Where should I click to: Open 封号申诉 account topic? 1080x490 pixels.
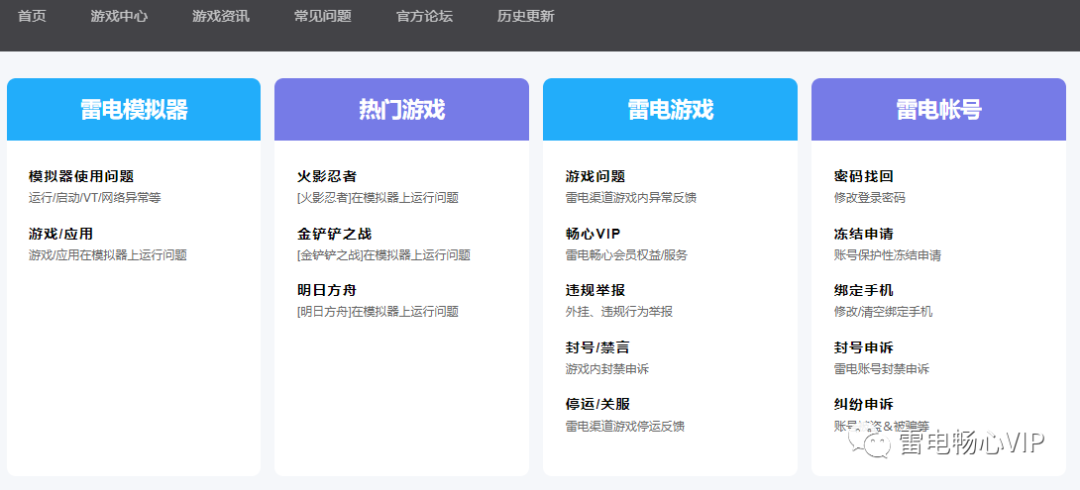pyautogui.click(x=864, y=347)
